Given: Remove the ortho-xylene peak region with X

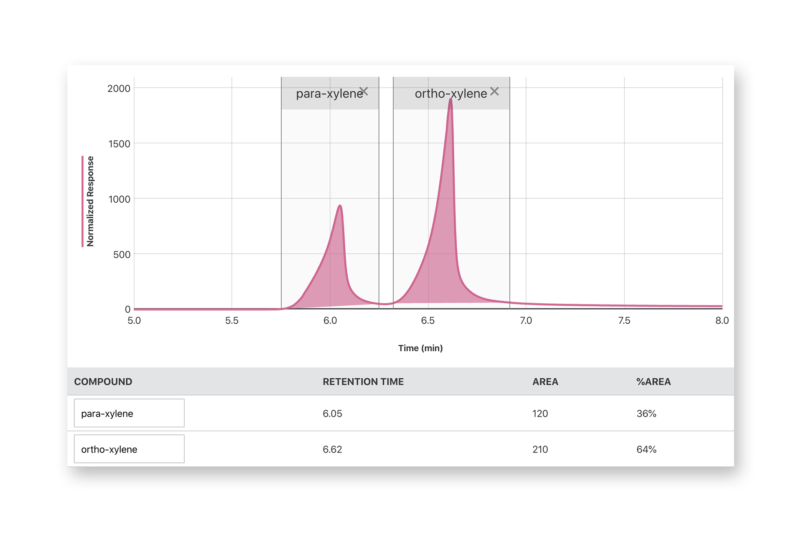Looking at the screenshot, I should click(x=494, y=91).
